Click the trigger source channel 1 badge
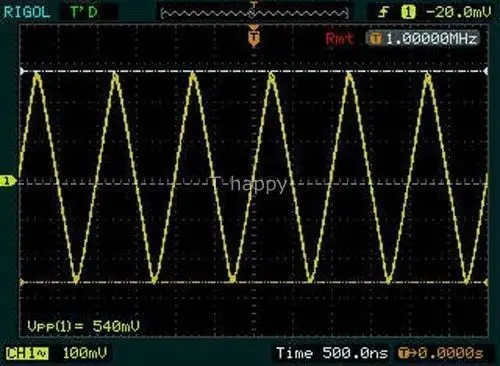Screen dimensions: 500x366 (x=408, y=13)
